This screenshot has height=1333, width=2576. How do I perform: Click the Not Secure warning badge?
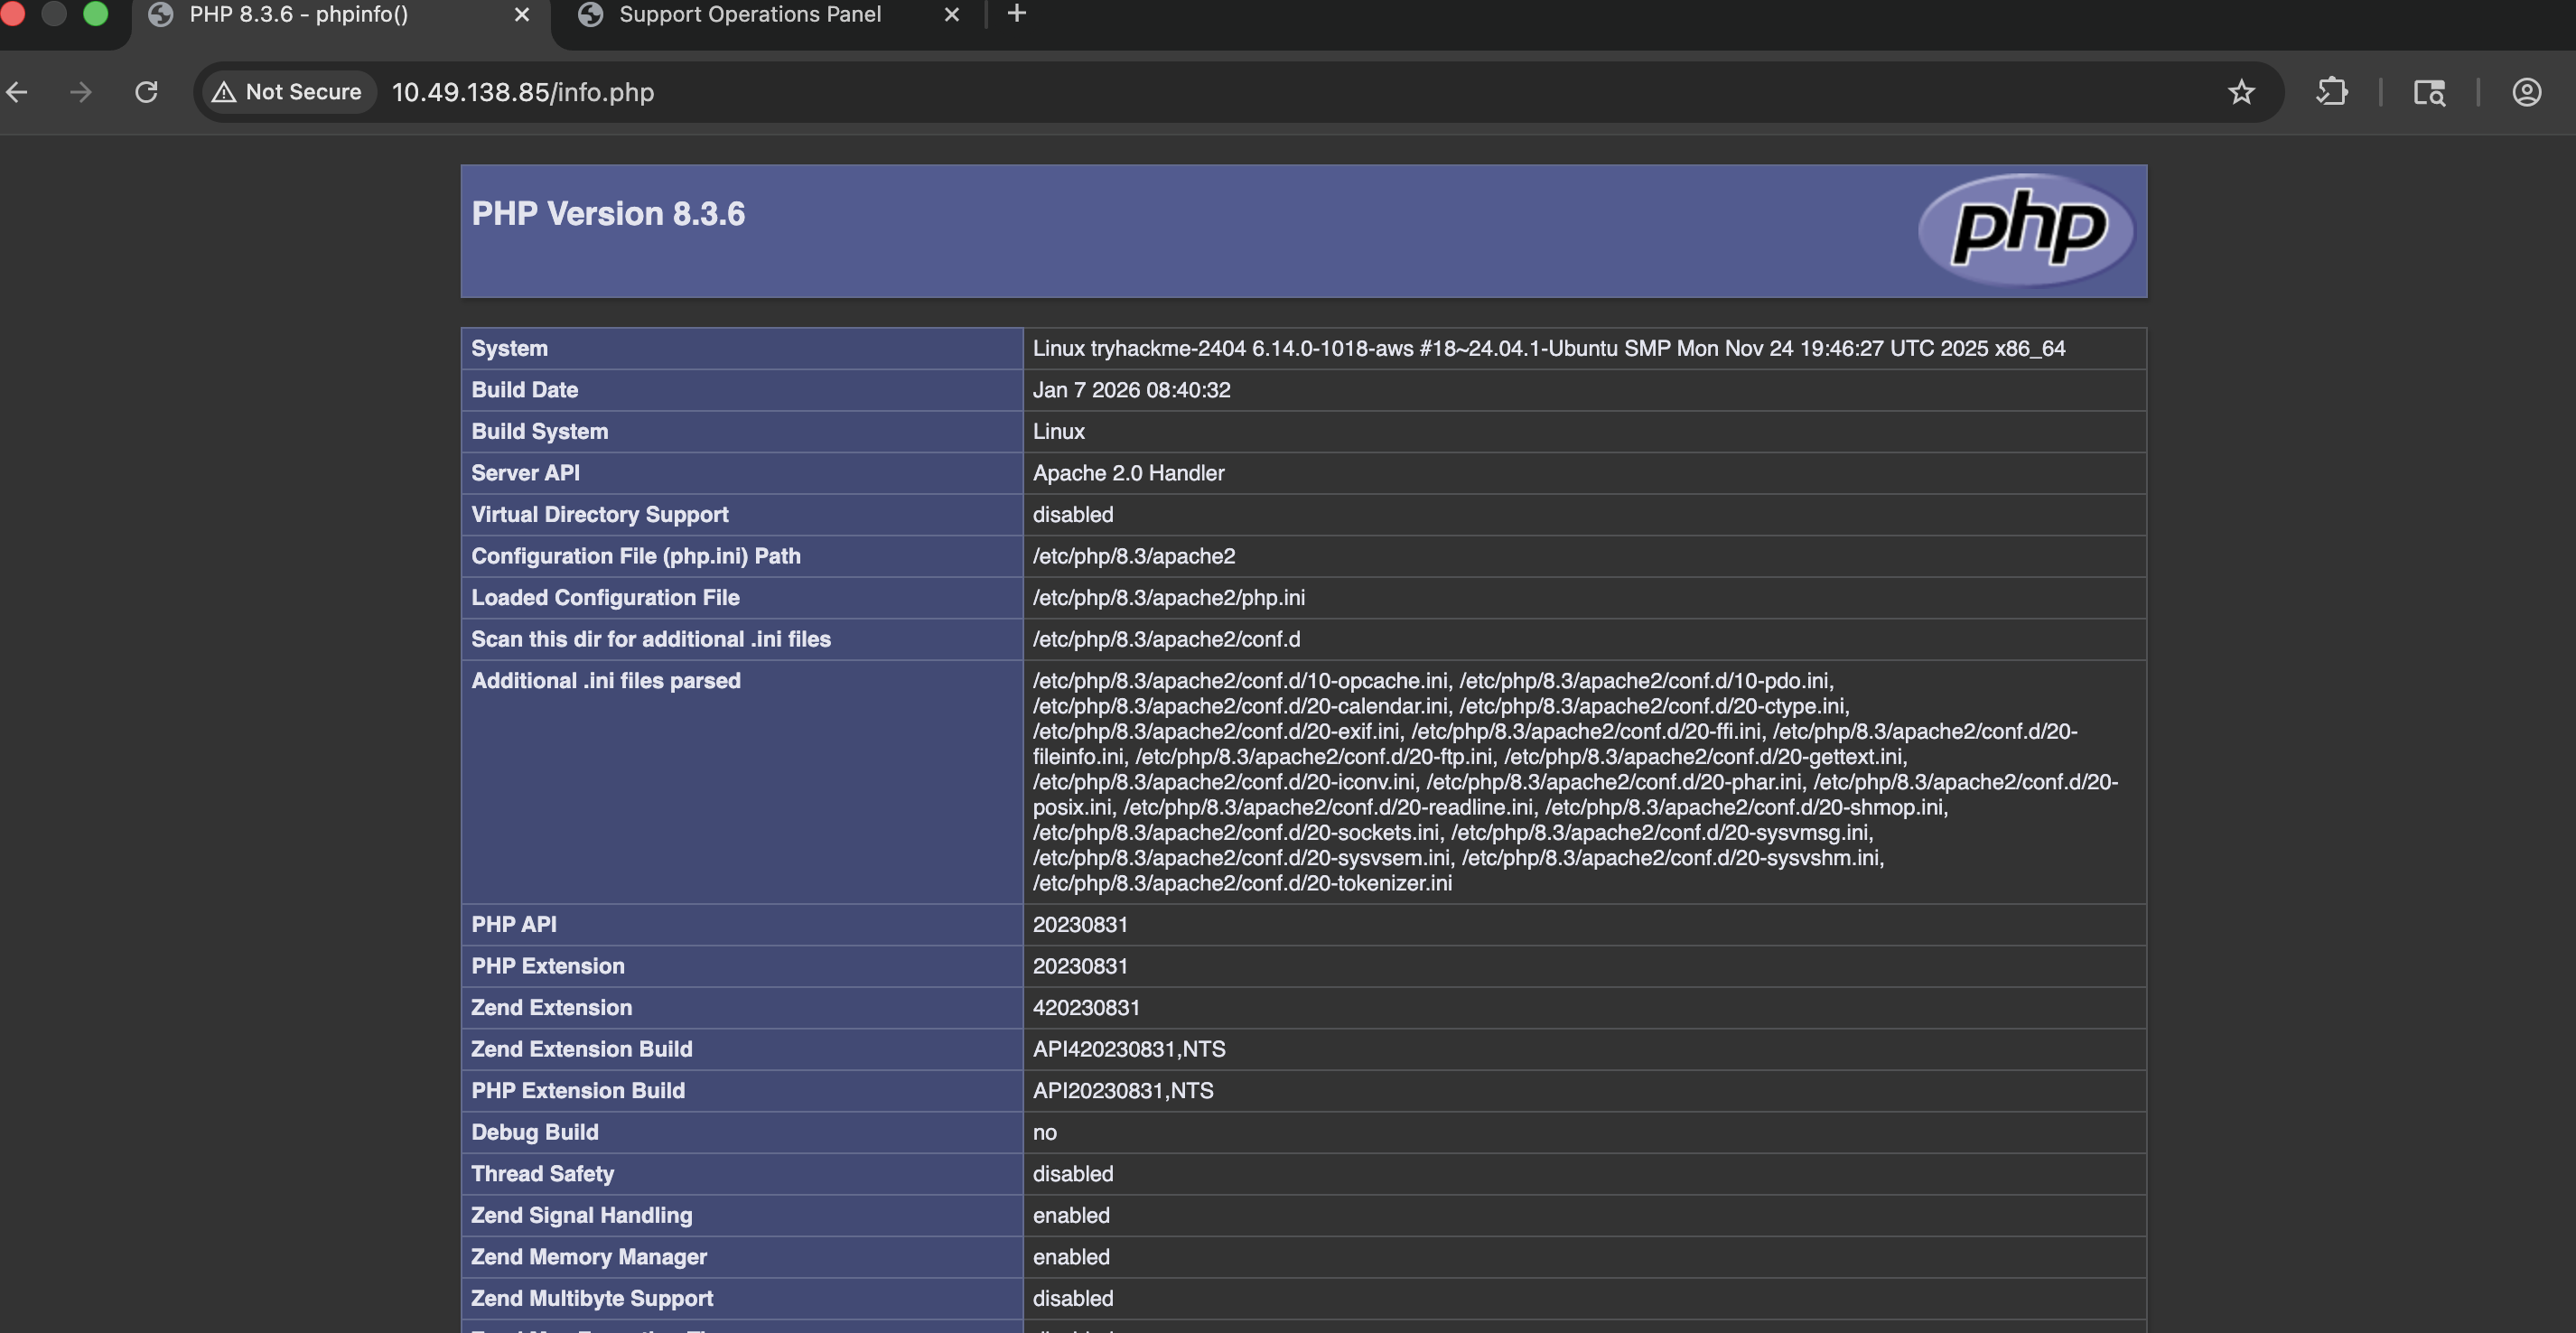(288, 92)
